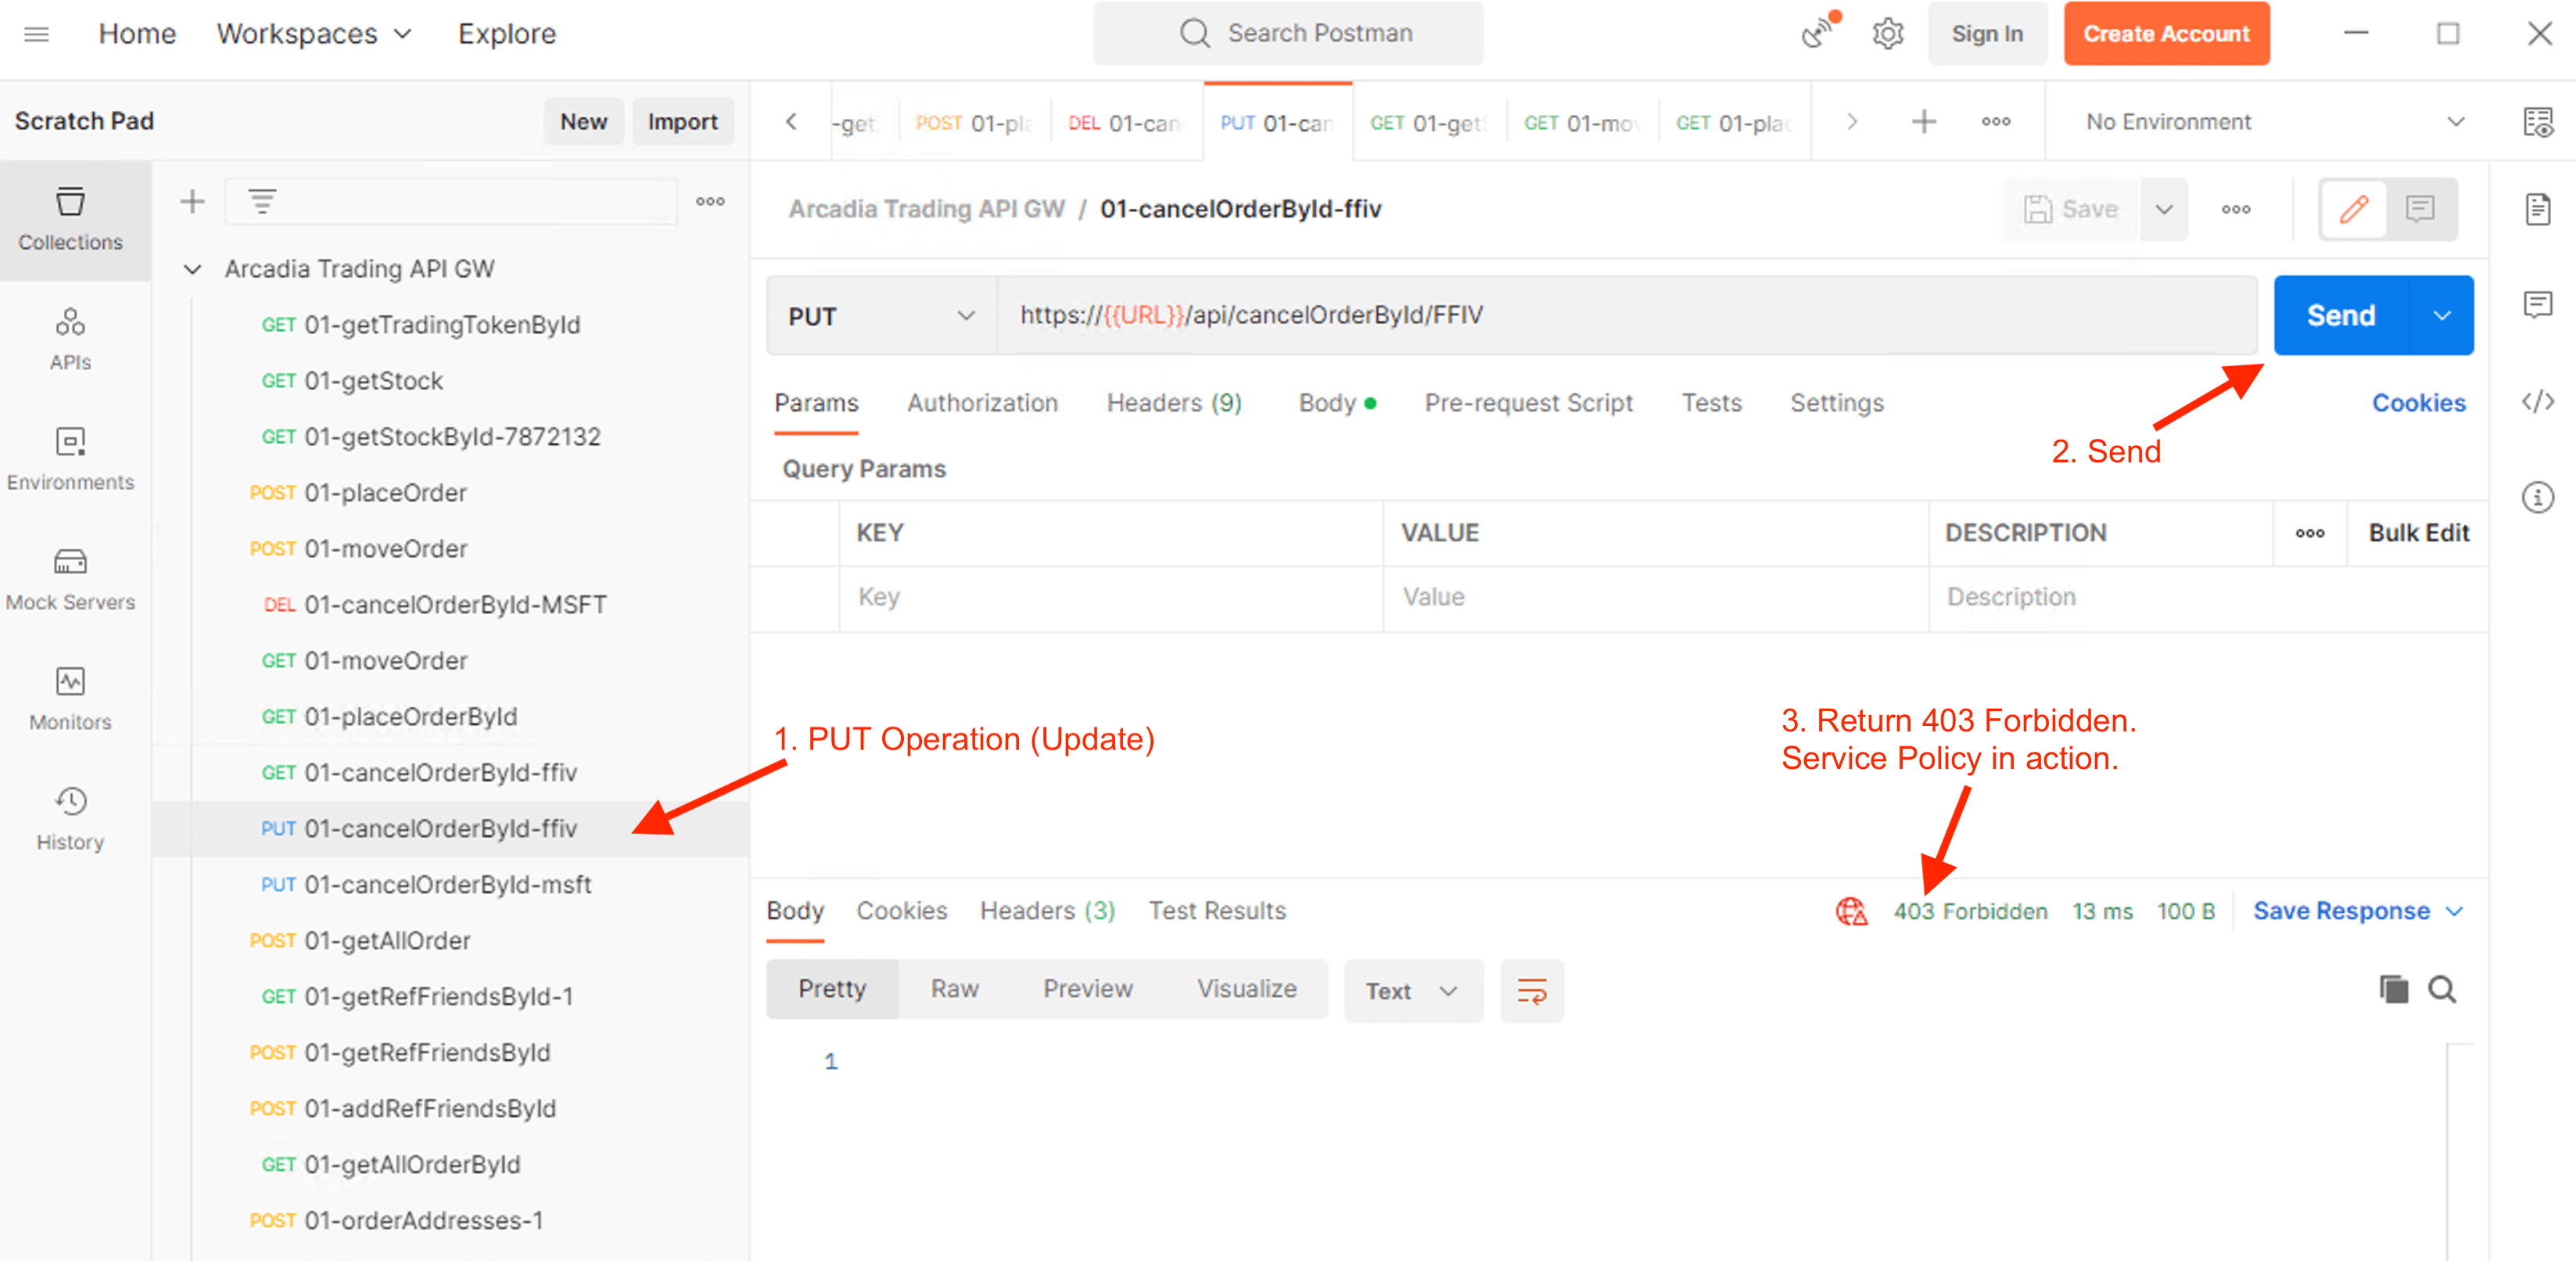Toggle word wrap in response body
The image size is (2576, 1261).
point(1531,991)
